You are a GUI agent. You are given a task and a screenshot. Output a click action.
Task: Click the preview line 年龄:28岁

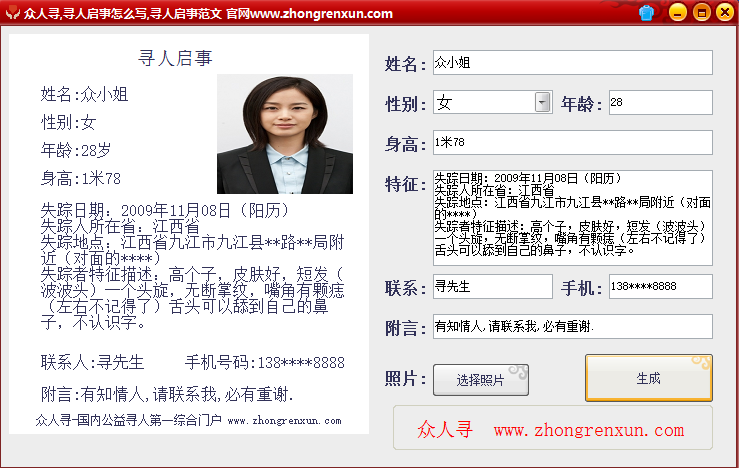pyautogui.click(x=76, y=150)
